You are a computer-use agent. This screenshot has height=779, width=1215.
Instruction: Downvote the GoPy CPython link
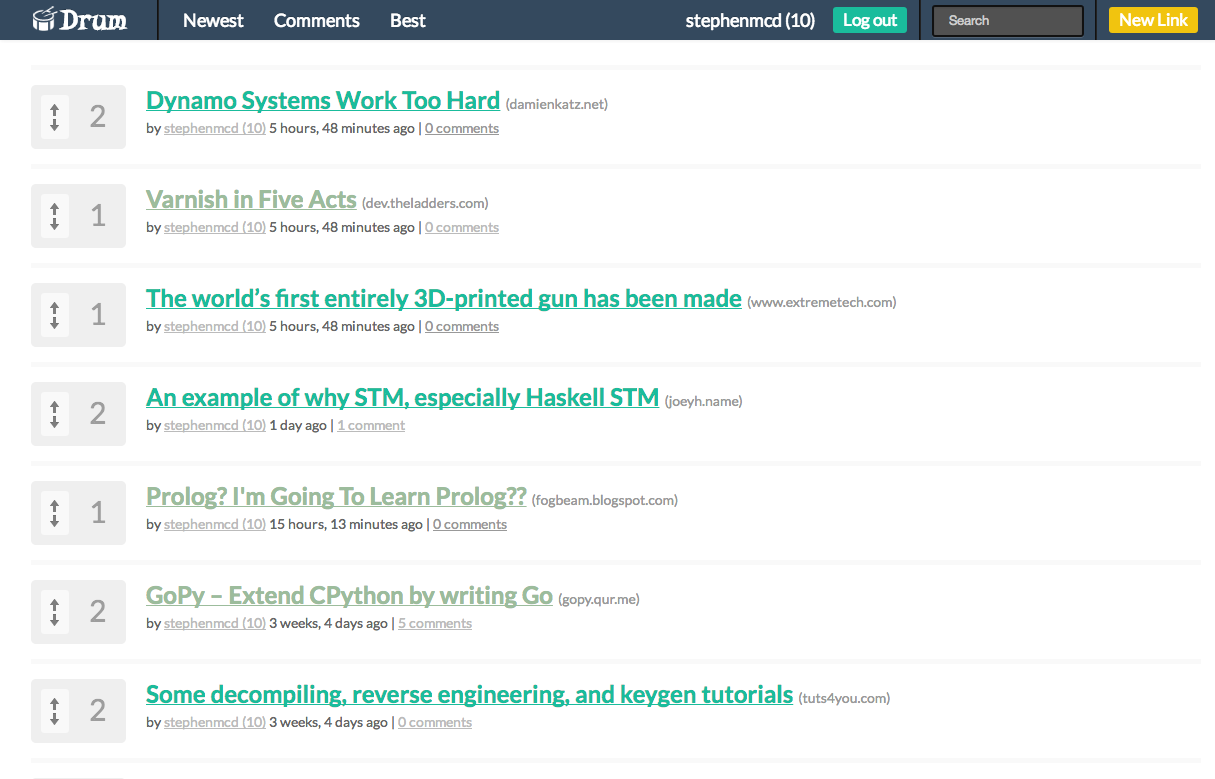[x=55, y=620]
